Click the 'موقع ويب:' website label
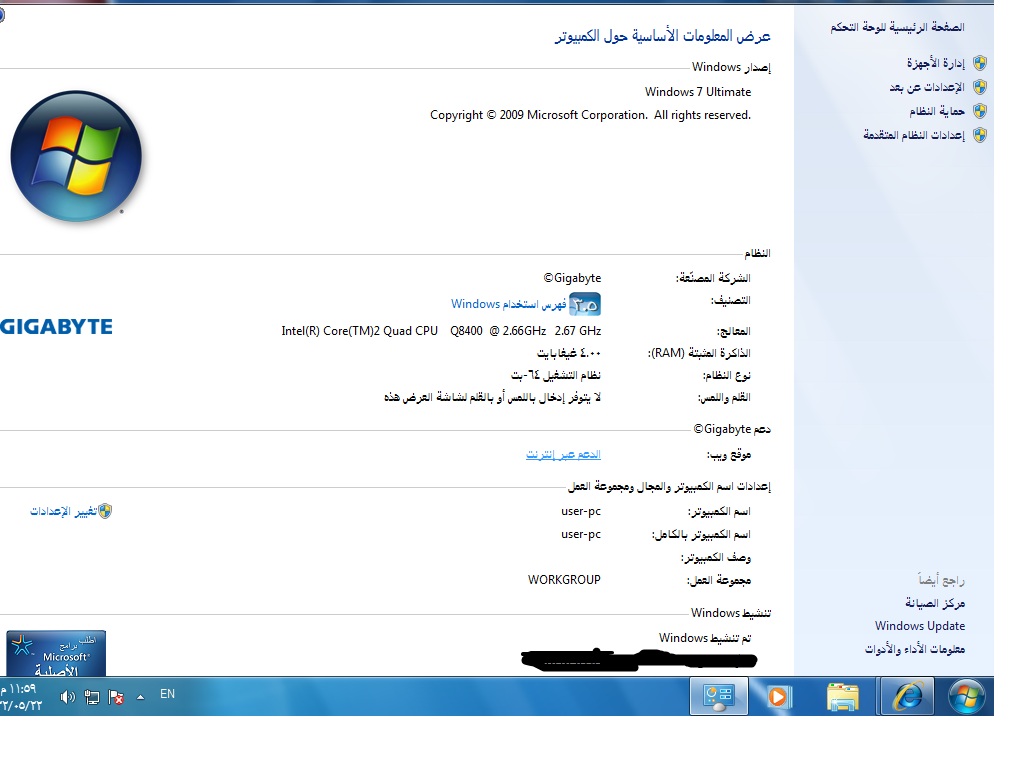 (x=729, y=455)
